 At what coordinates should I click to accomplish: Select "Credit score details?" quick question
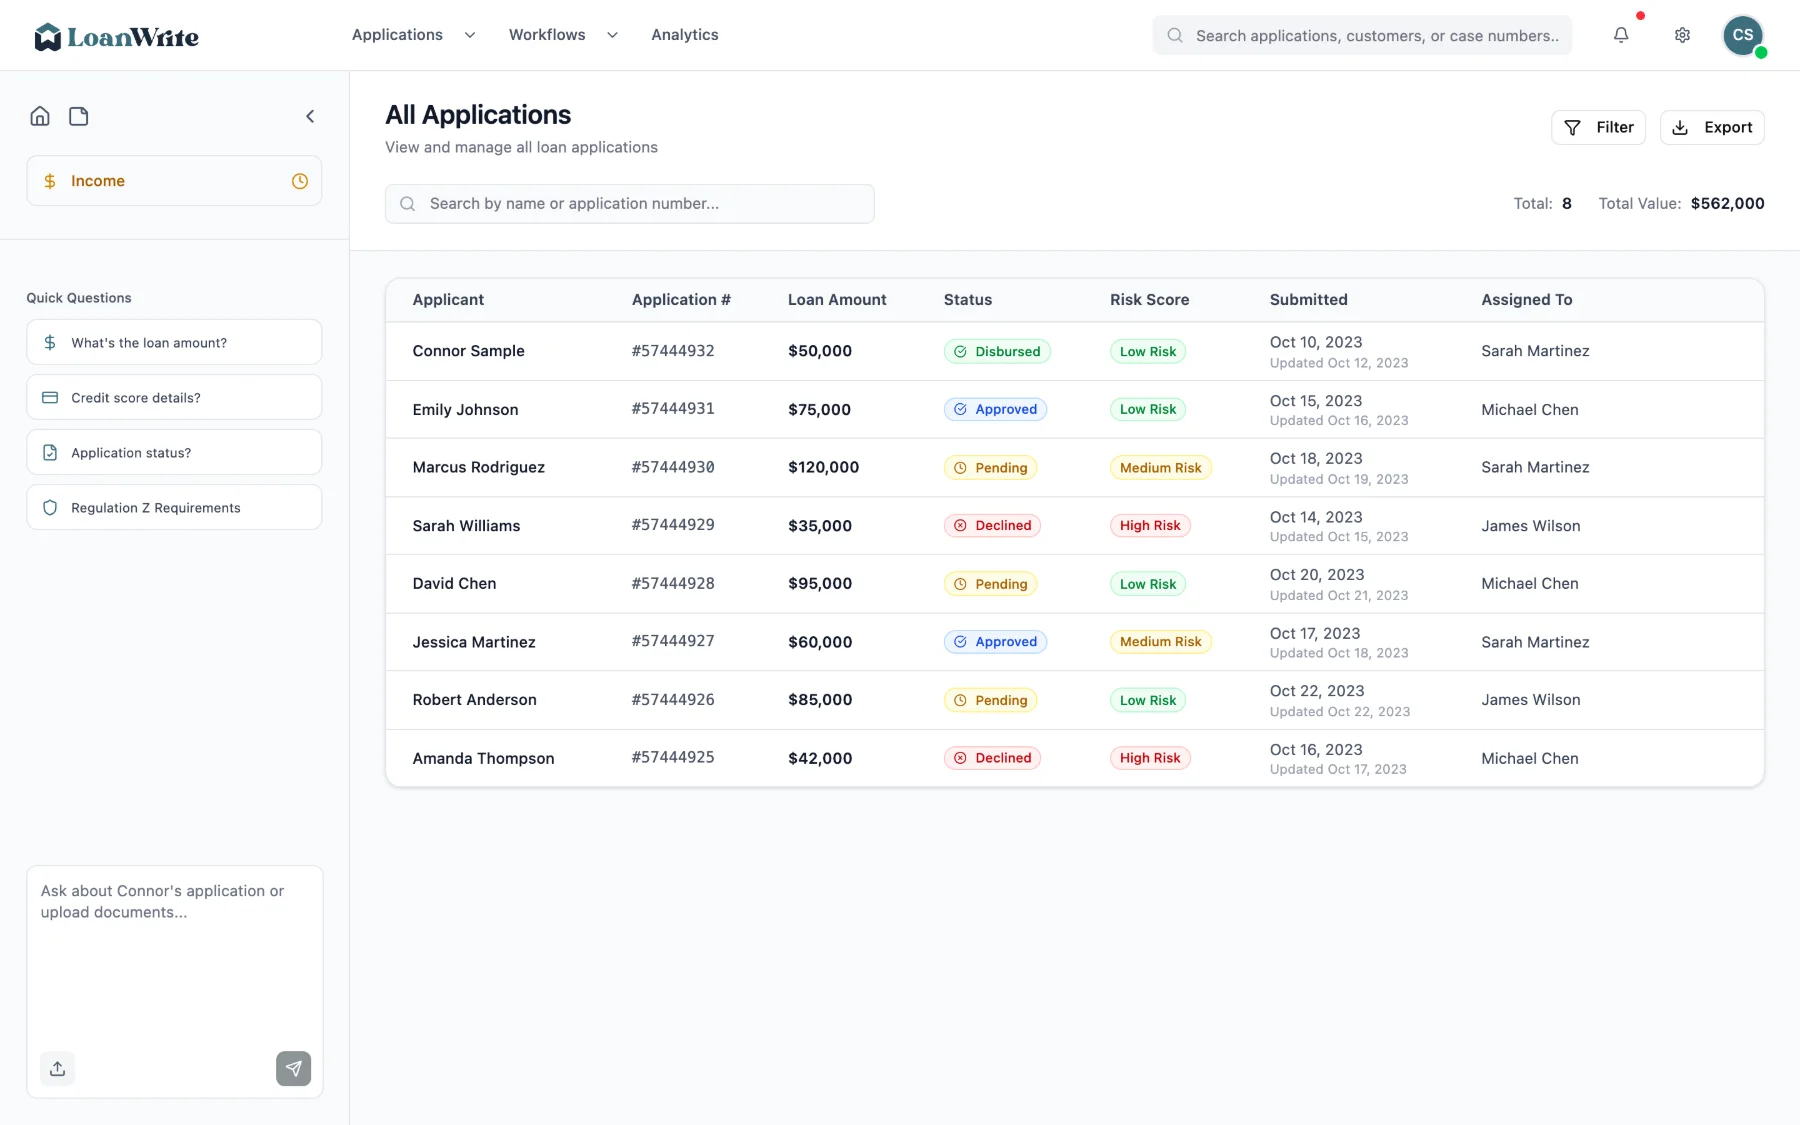(x=174, y=397)
